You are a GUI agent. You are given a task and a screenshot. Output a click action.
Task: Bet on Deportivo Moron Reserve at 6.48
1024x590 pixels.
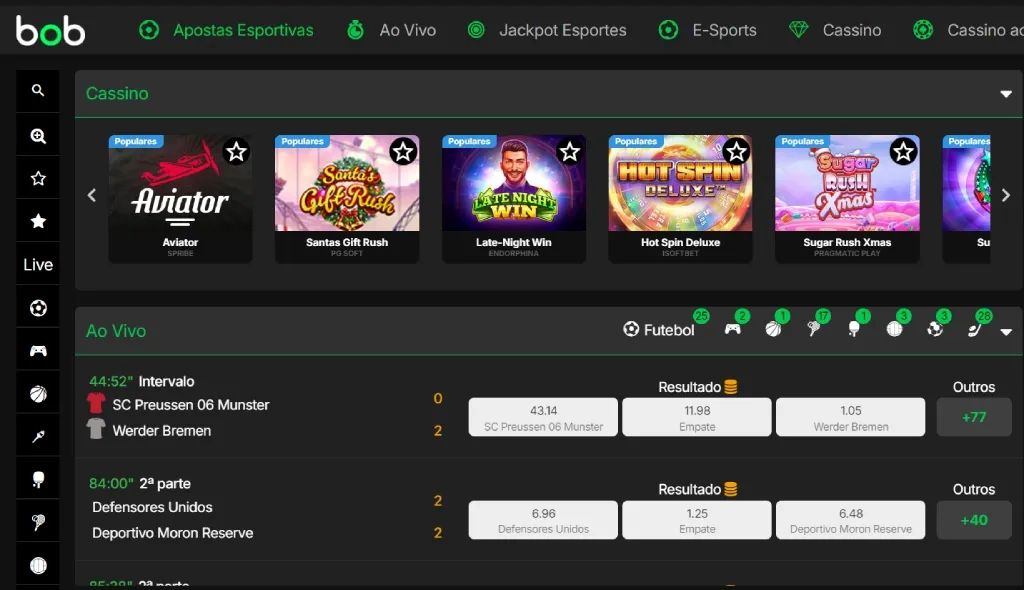click(850, 520)
